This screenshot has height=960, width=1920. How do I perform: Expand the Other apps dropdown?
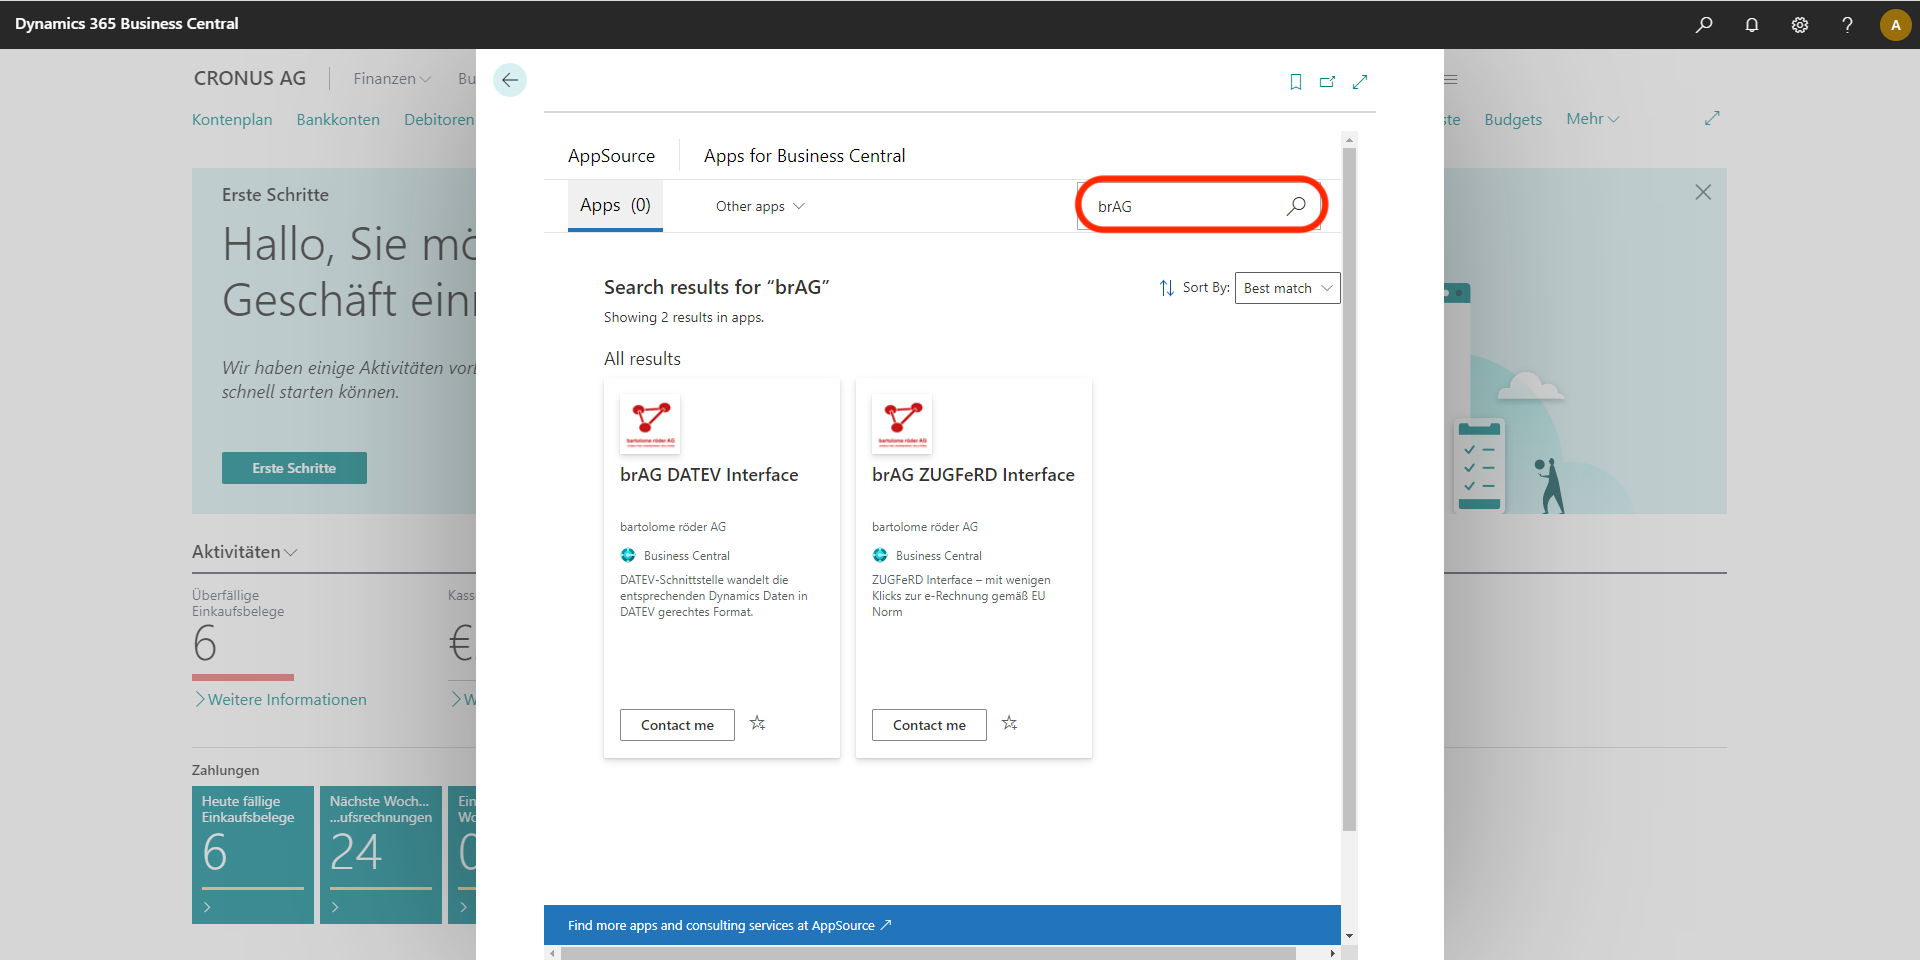(760, 206)
